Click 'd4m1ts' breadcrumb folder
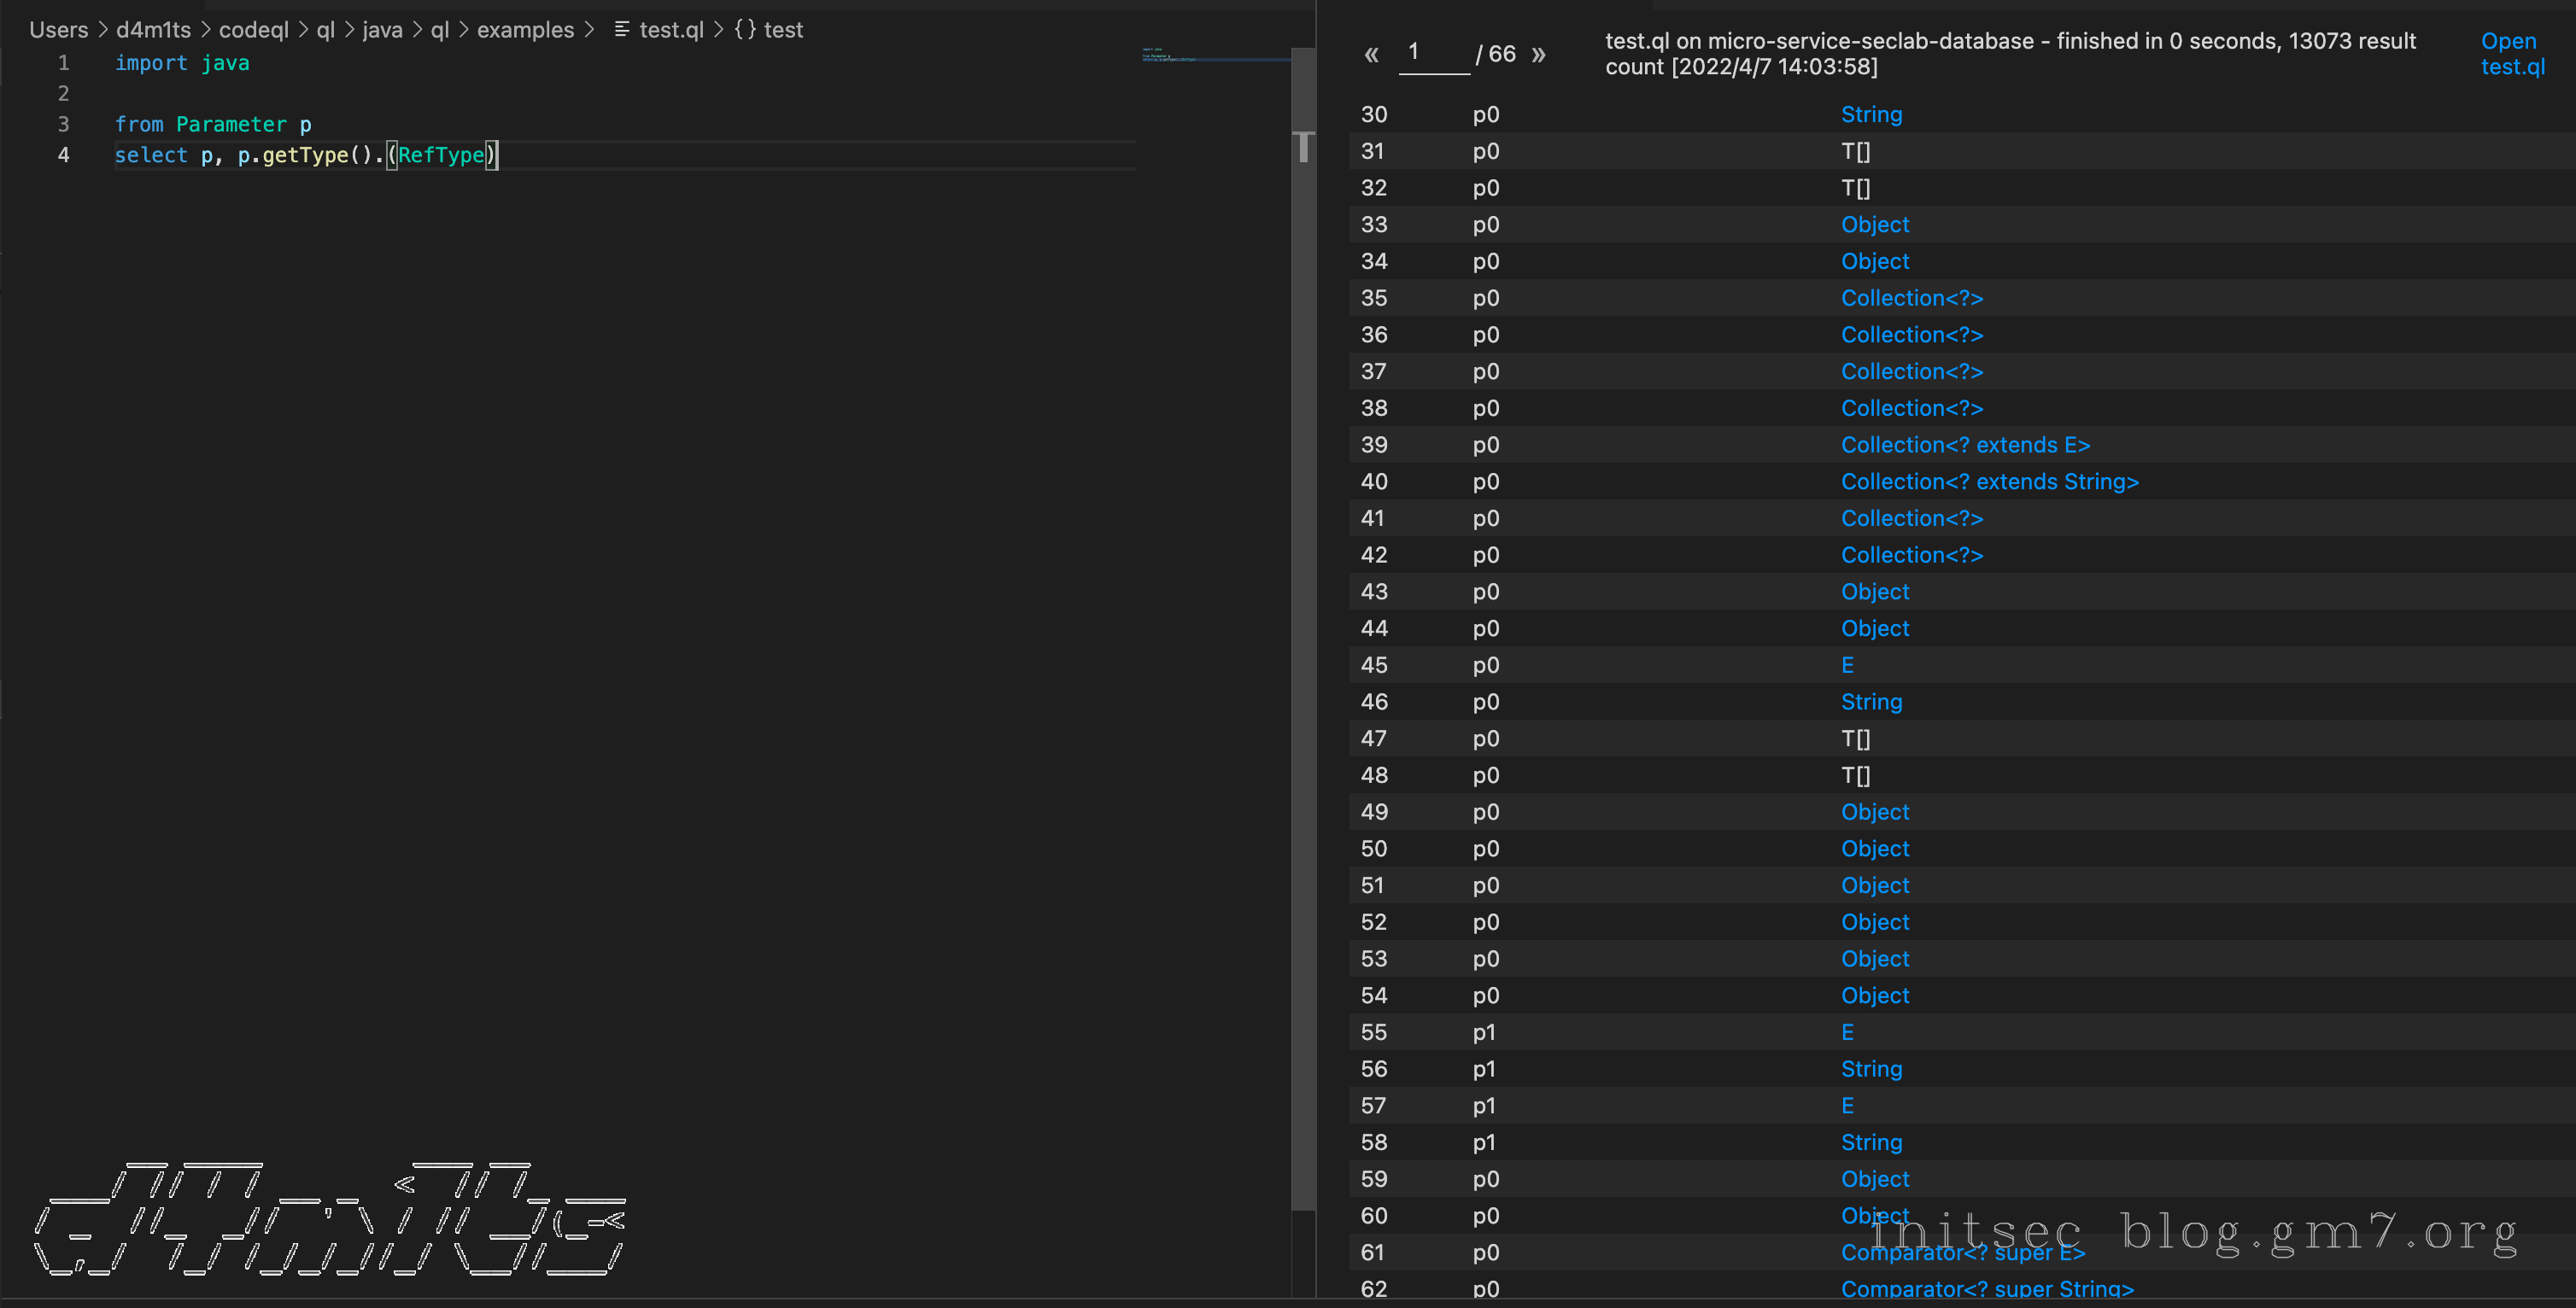This screenshot has height=1308, width=2576. point(153,30)
